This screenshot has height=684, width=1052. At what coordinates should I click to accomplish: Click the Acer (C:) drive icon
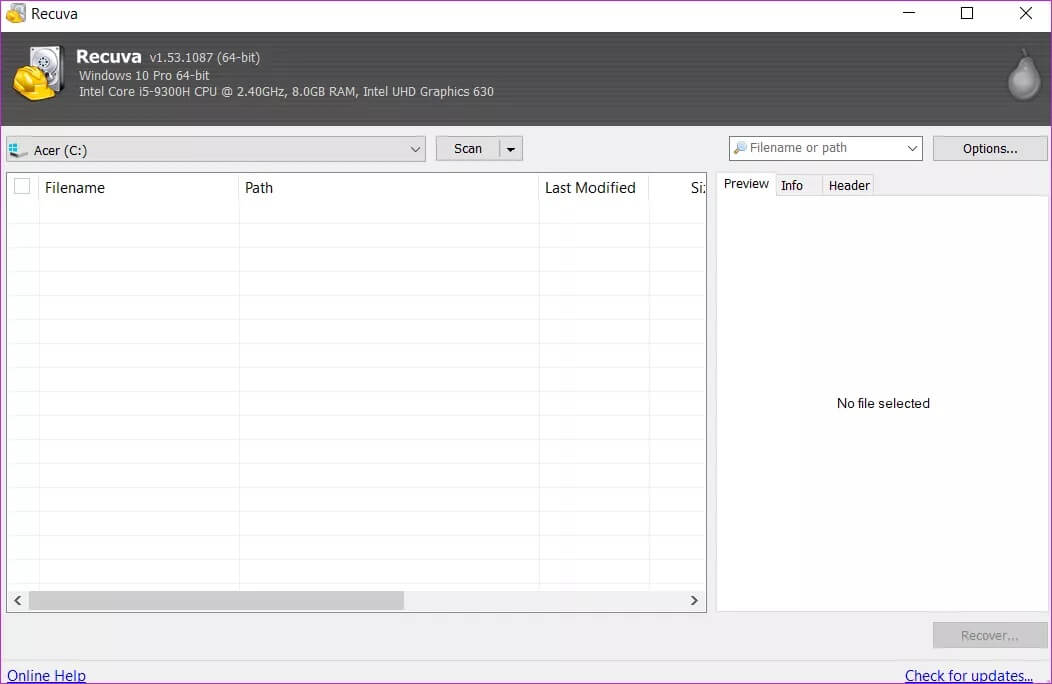pyautogui.click(x=18, y=150)
